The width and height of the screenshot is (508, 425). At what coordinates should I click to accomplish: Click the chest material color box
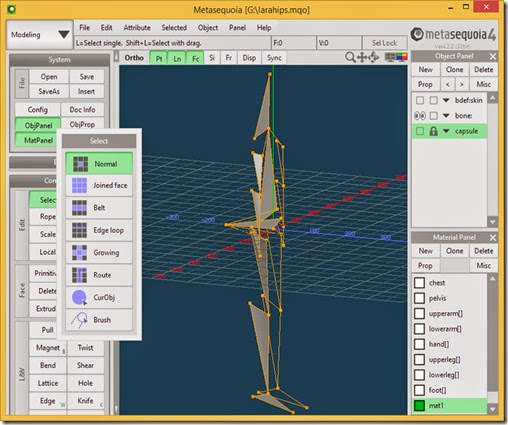[419, 283]
